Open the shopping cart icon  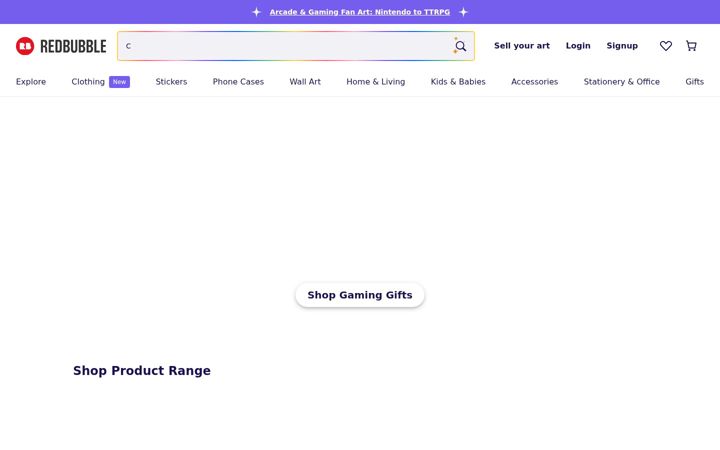[x=691, y=46]
